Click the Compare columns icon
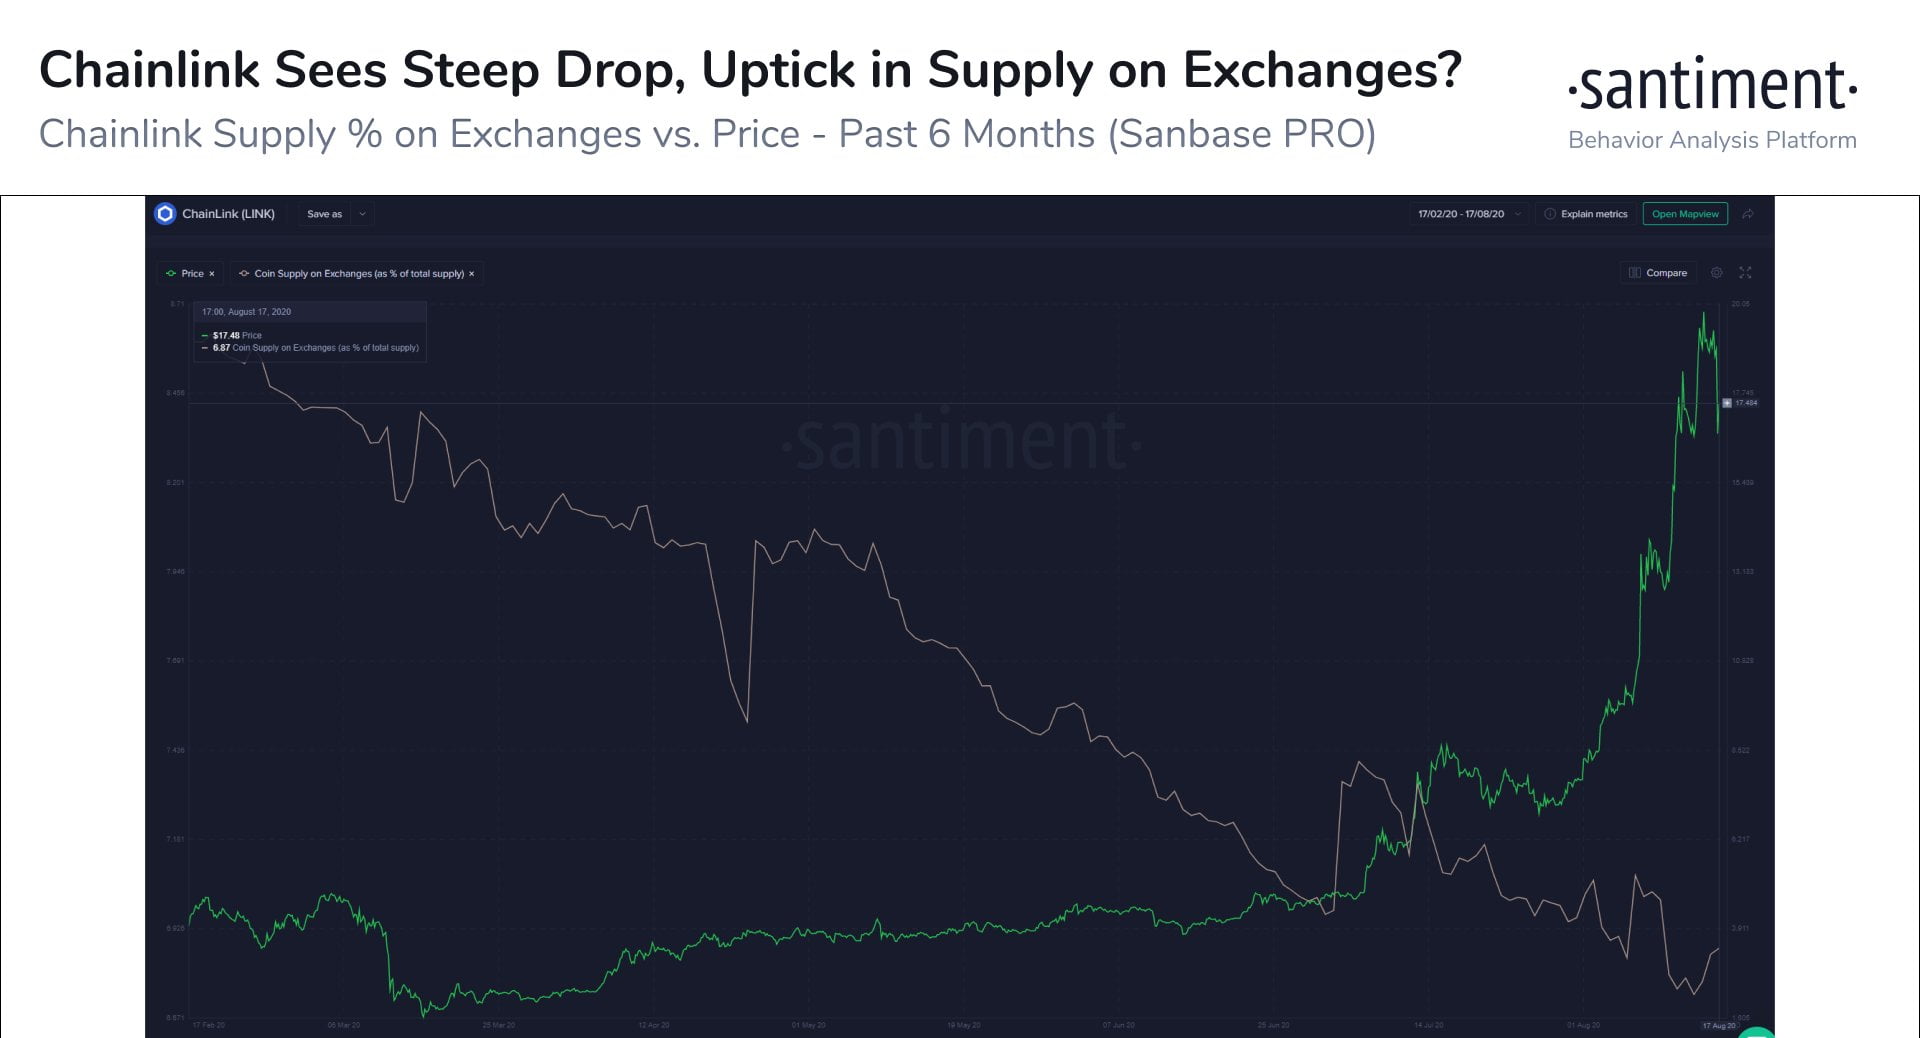 pyautogui.click(x=1635, y=273)
